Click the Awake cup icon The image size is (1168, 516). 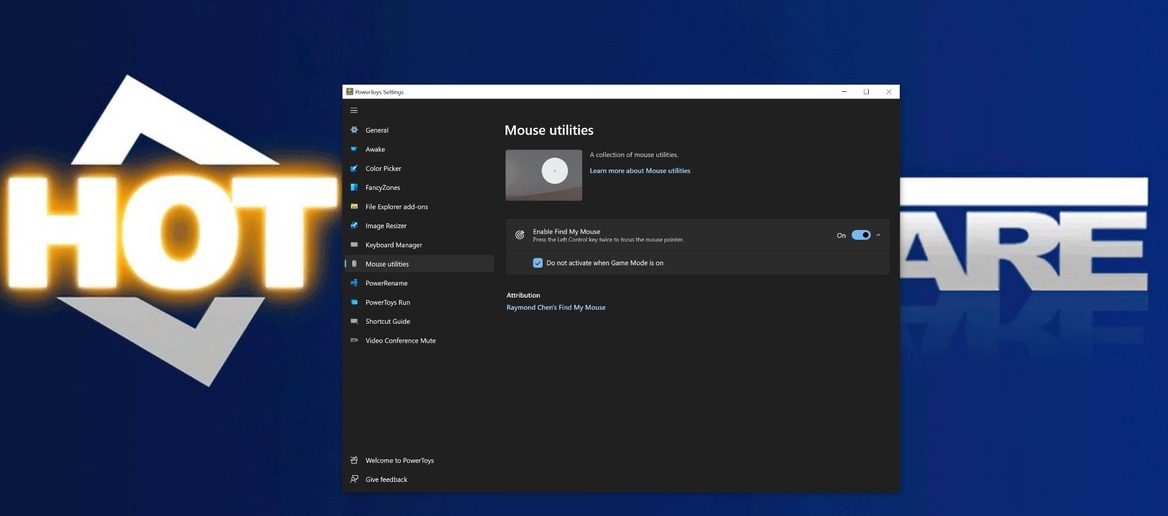[354, 149]
